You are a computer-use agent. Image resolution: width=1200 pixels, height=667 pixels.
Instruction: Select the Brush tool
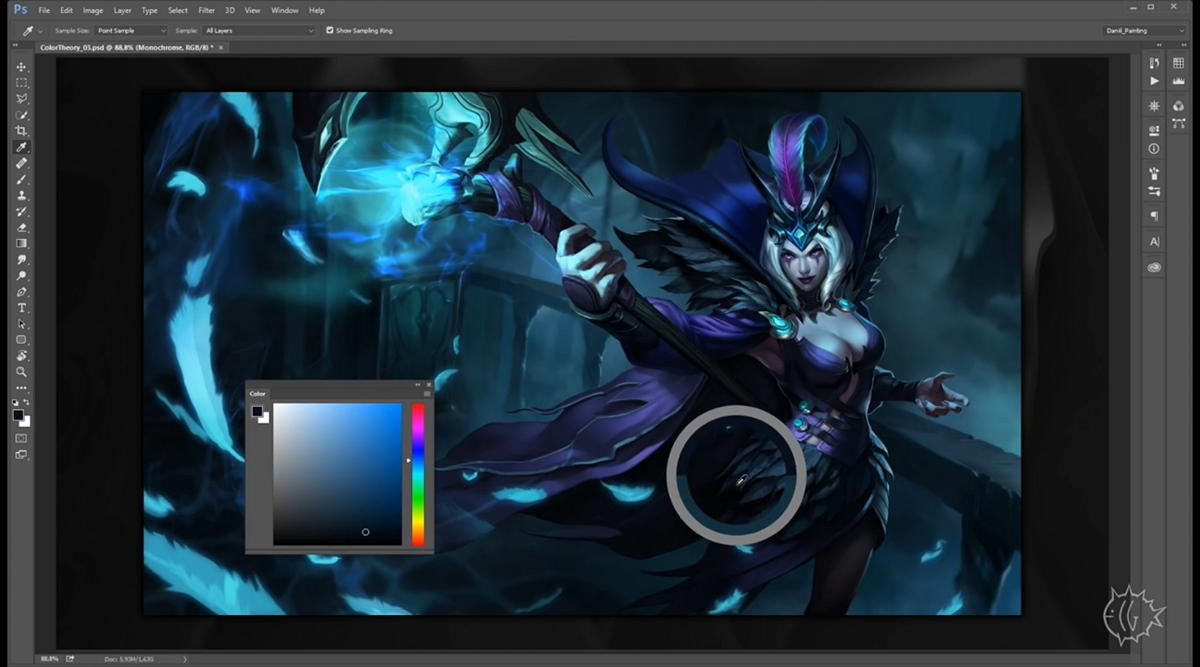[21, 179]
